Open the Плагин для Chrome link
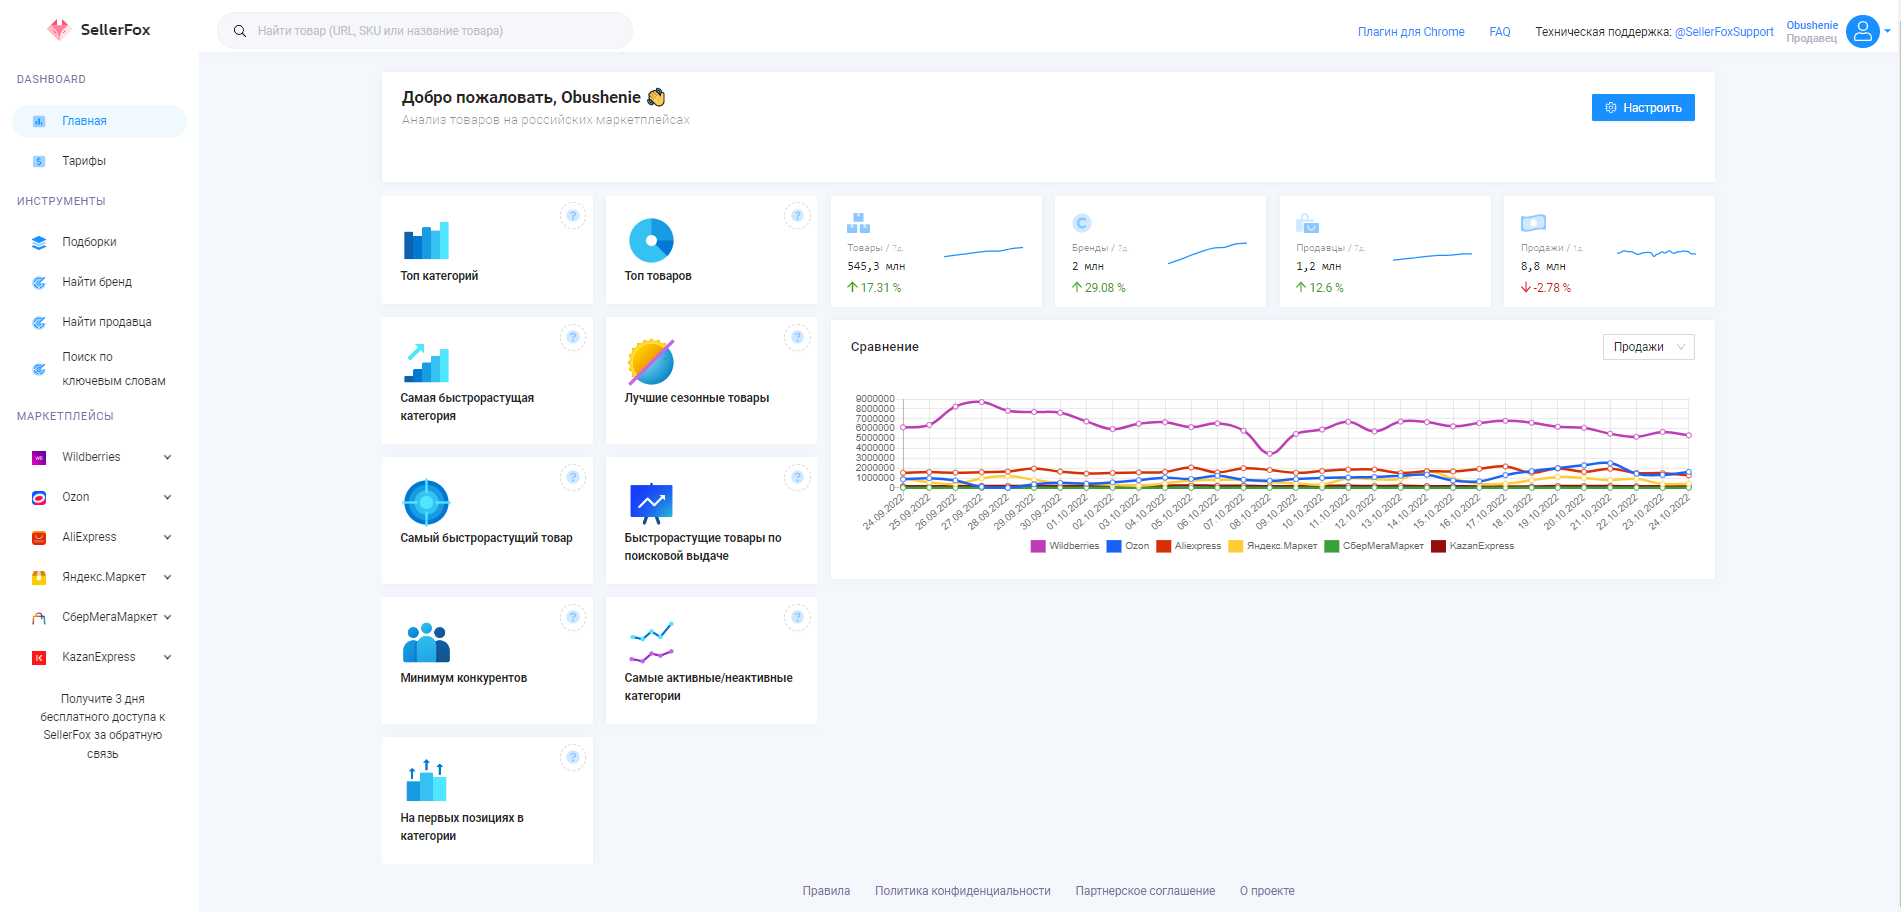Screen dimensions: 1901x912 (x=1410, y=32)
